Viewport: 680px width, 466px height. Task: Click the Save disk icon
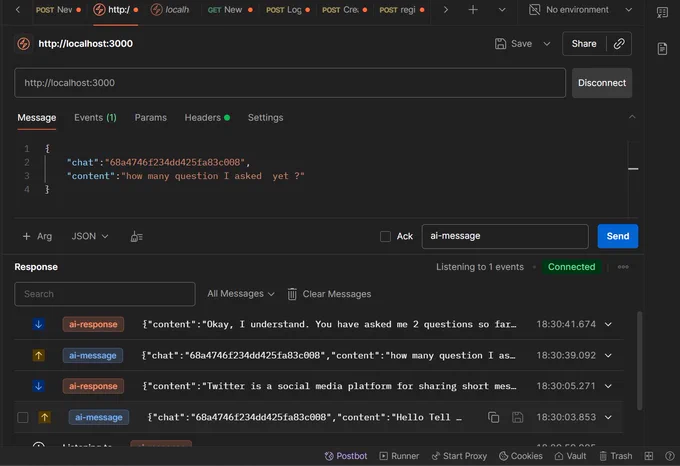[x=500, y=43]
